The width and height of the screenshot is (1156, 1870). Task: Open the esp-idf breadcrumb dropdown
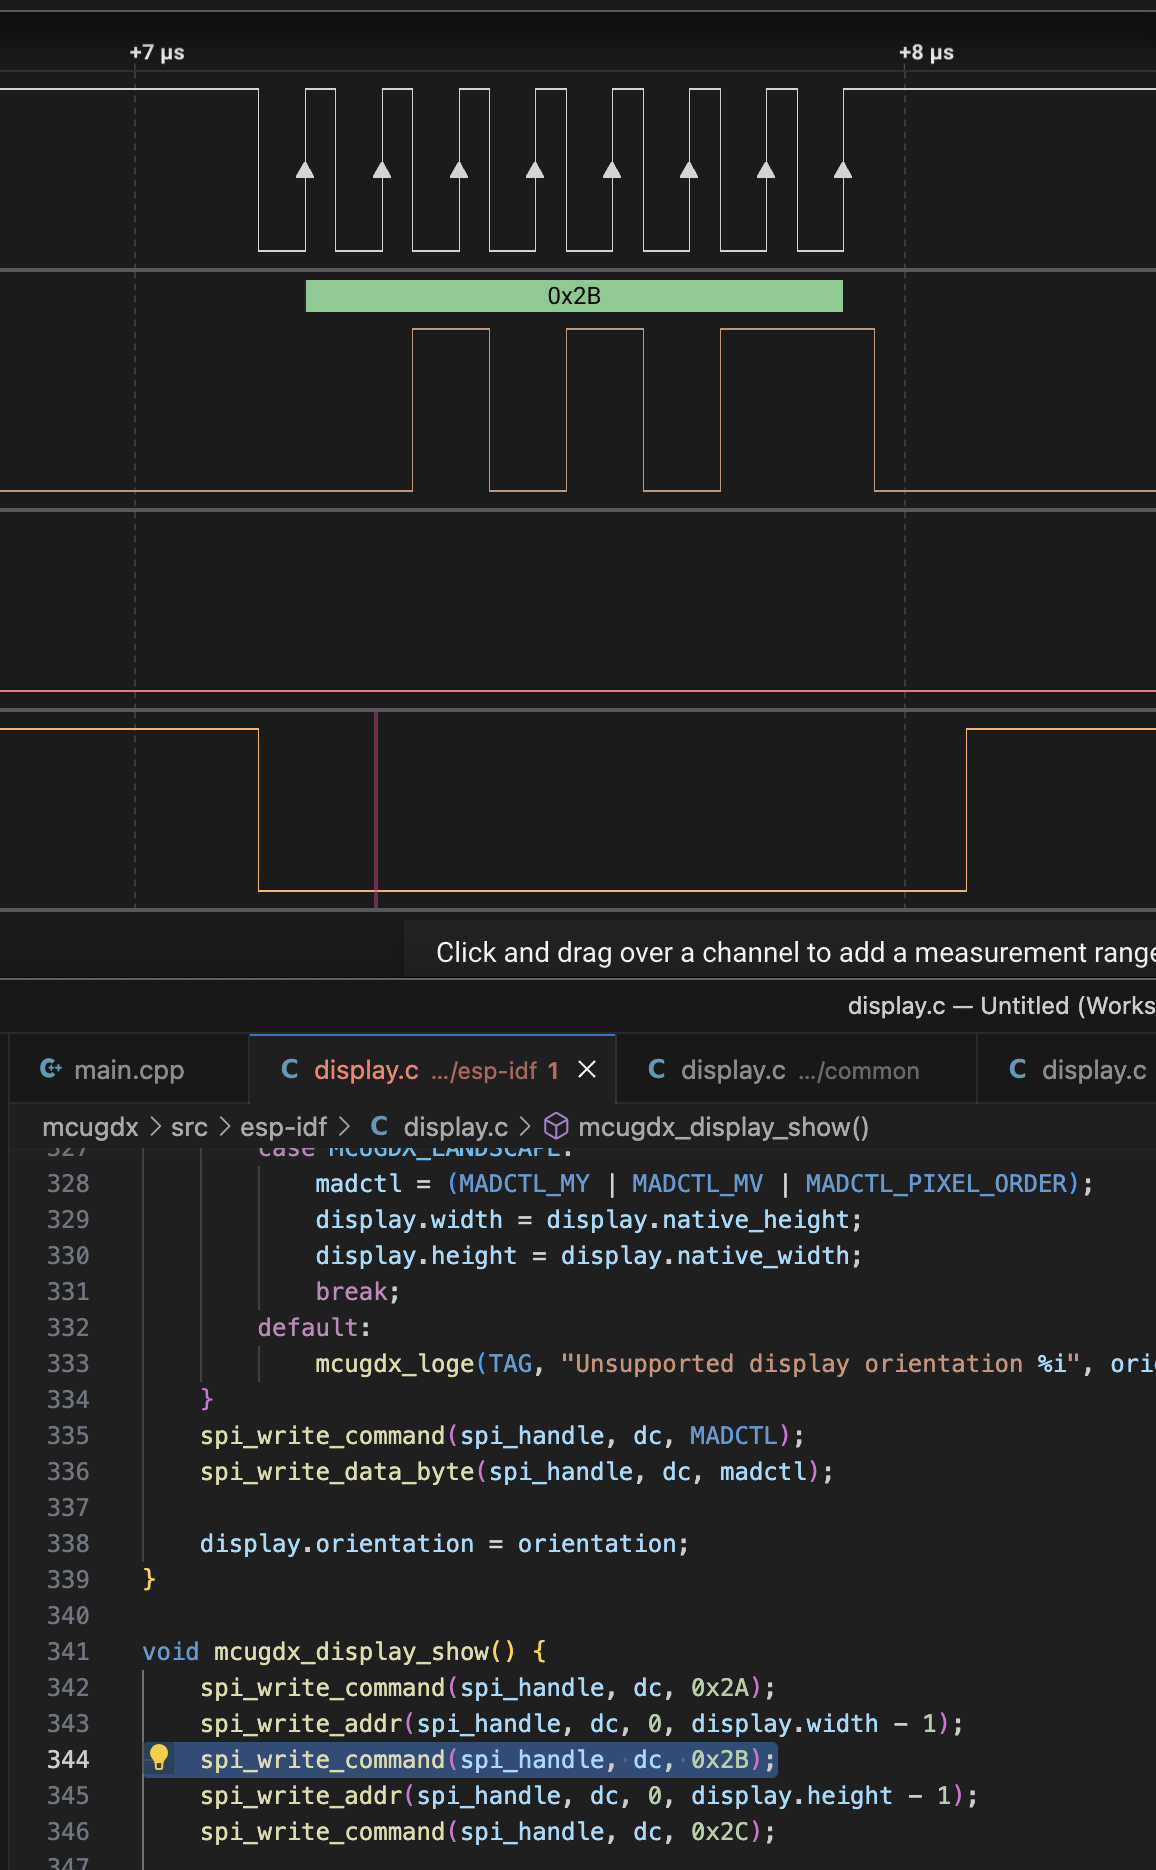tap(283, 1127)
